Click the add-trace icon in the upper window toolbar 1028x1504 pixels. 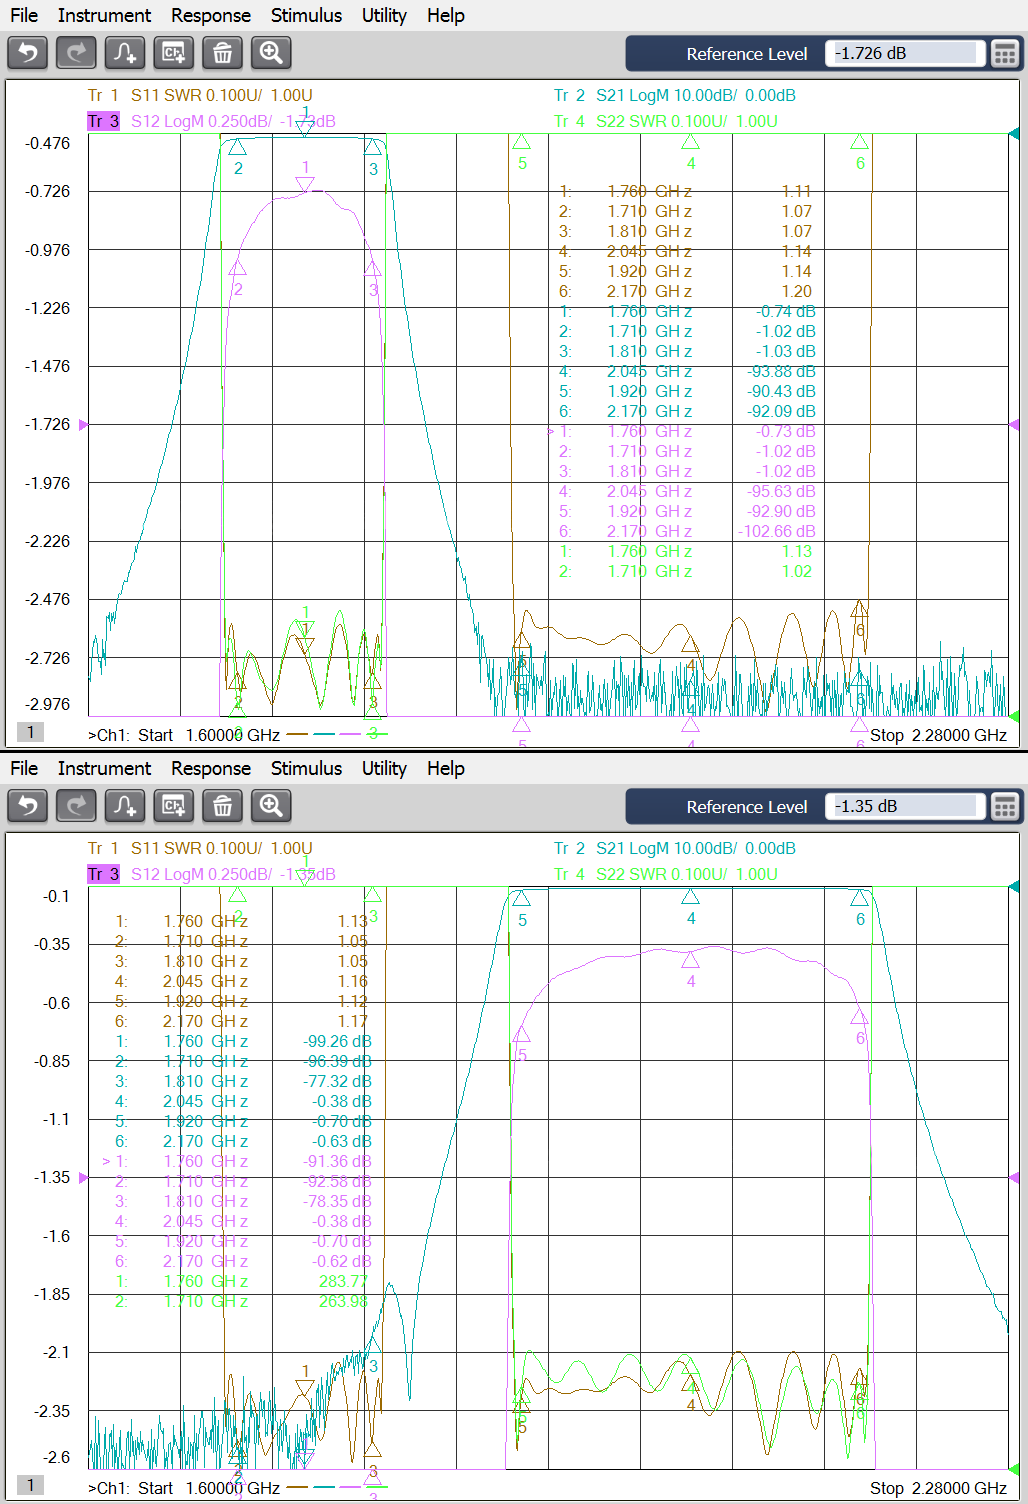(x=125, y=52)
